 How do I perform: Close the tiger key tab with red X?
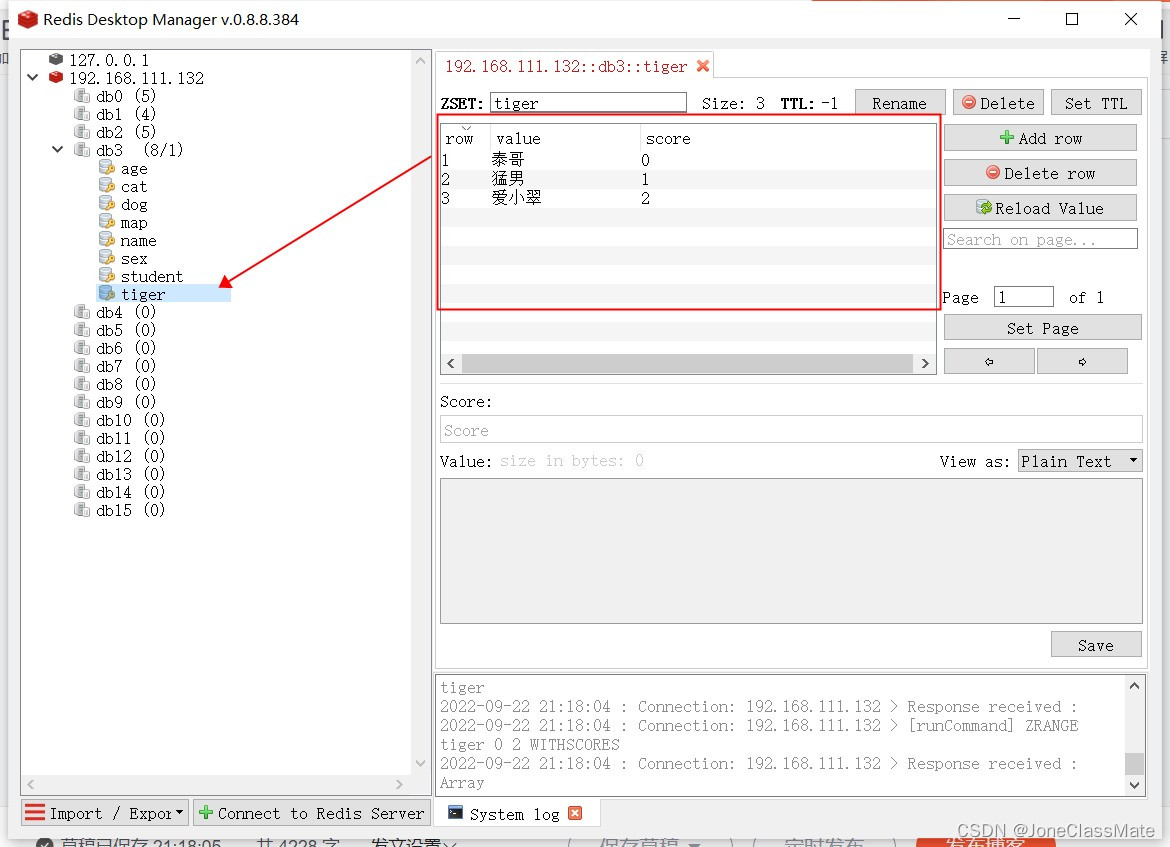[702, 66]
